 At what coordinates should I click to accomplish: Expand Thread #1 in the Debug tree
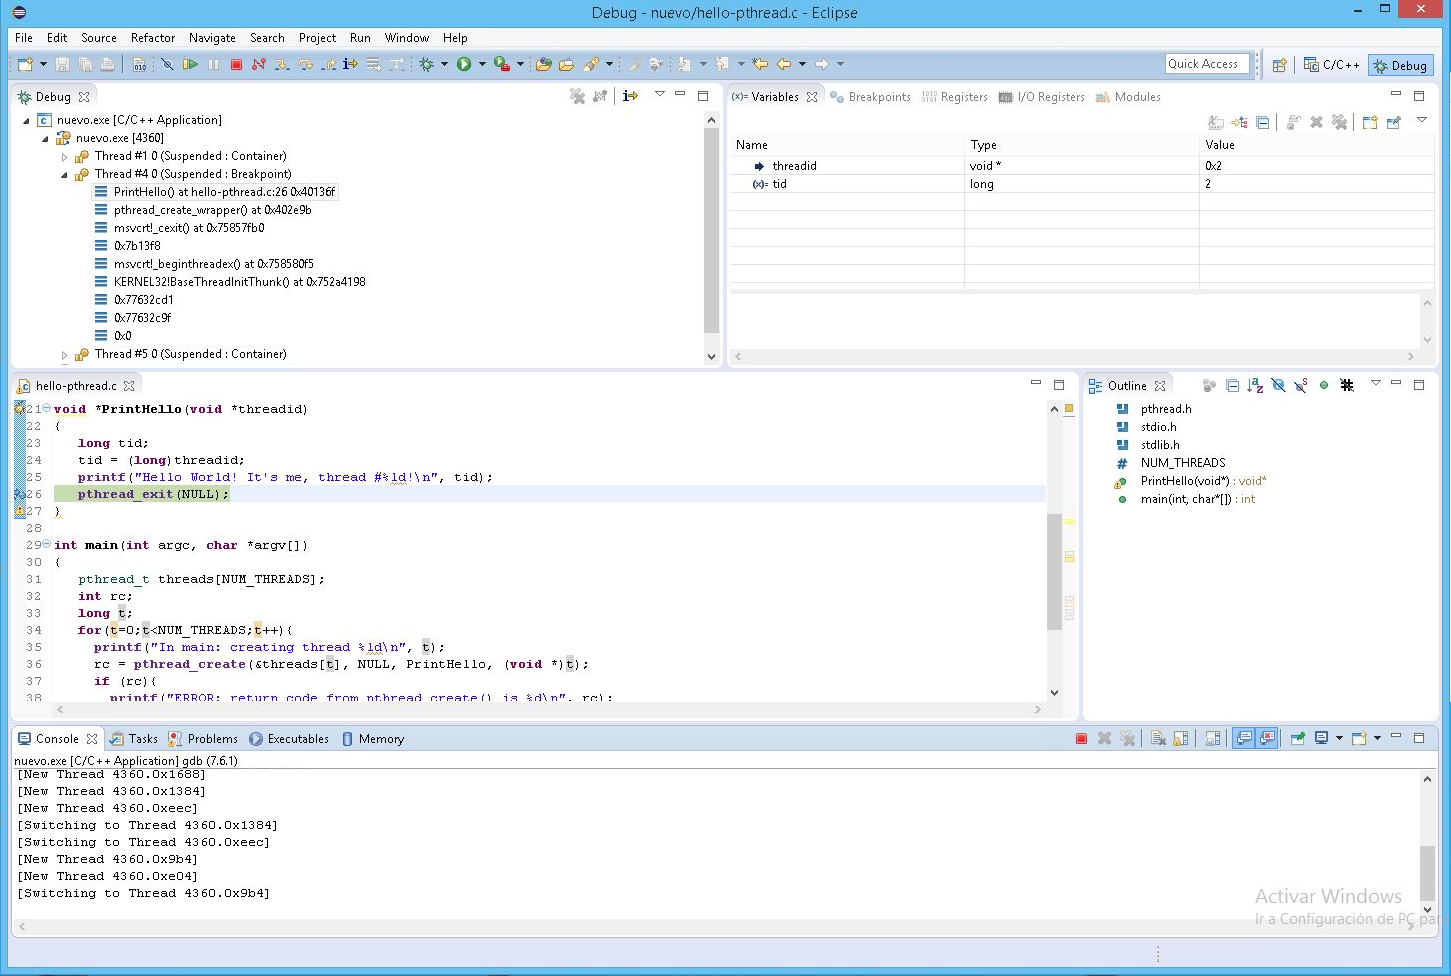[65, 157]
